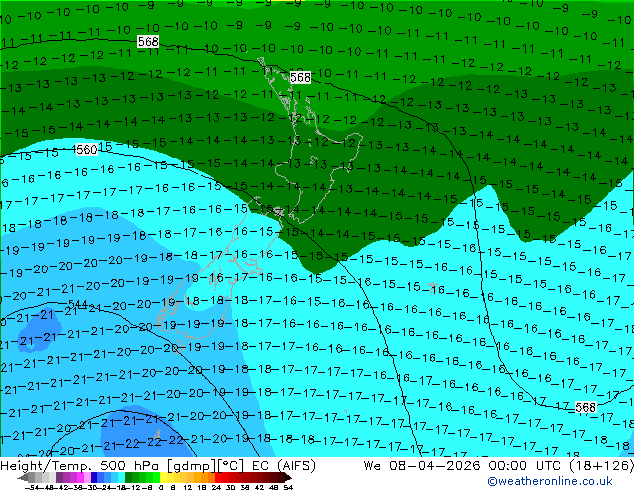Viewport: 634px width, 490px height.
Task: Select the 568 label in the top-left area
Action: [x=148, y=41]
